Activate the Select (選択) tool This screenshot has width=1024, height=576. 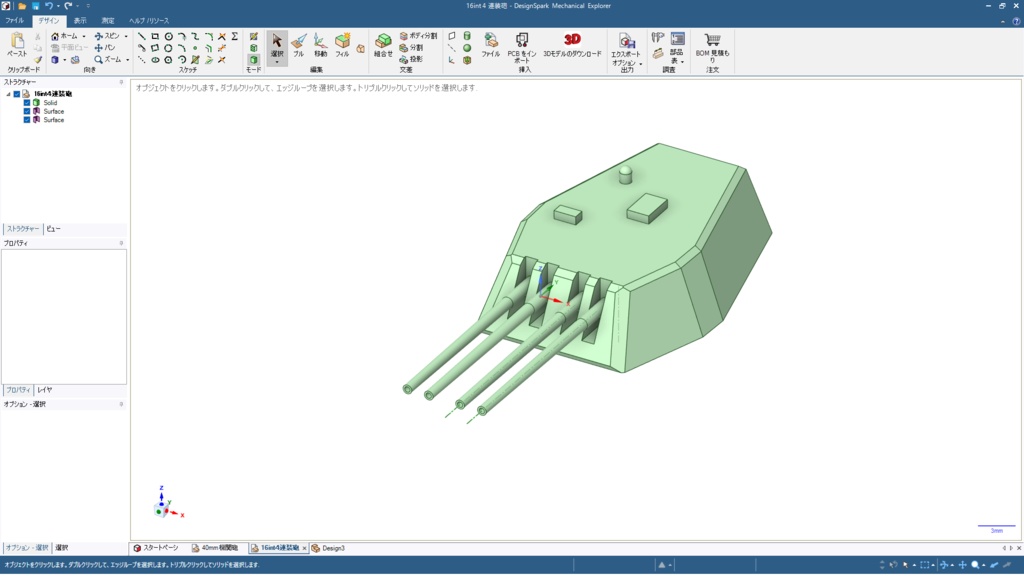pos(277,46)
